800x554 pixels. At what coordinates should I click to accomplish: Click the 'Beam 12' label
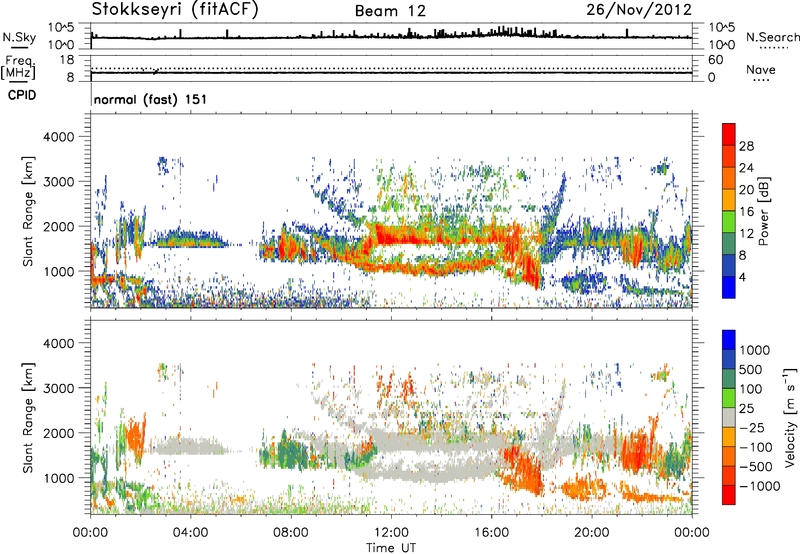pyautogui.click(x=390, y=11)
